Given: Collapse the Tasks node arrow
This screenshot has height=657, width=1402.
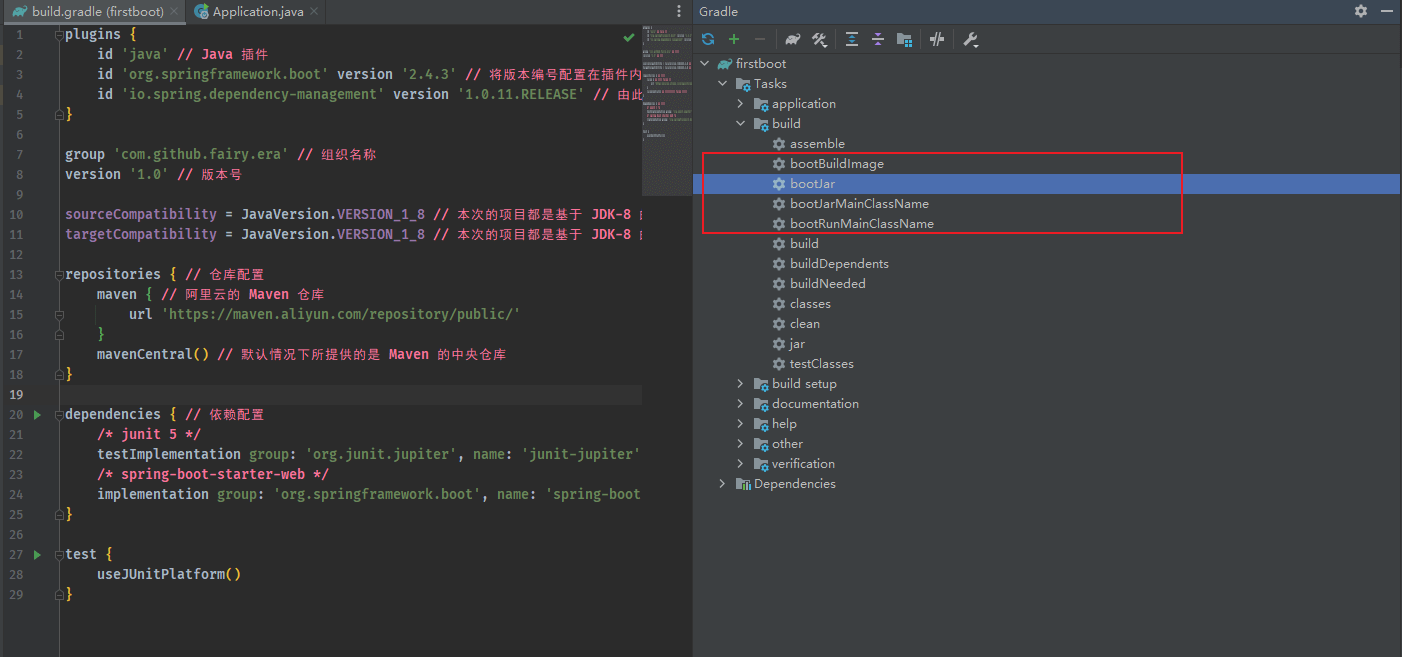Looking at the screenshot, I should pyautogui.click(x=723, y=84).
